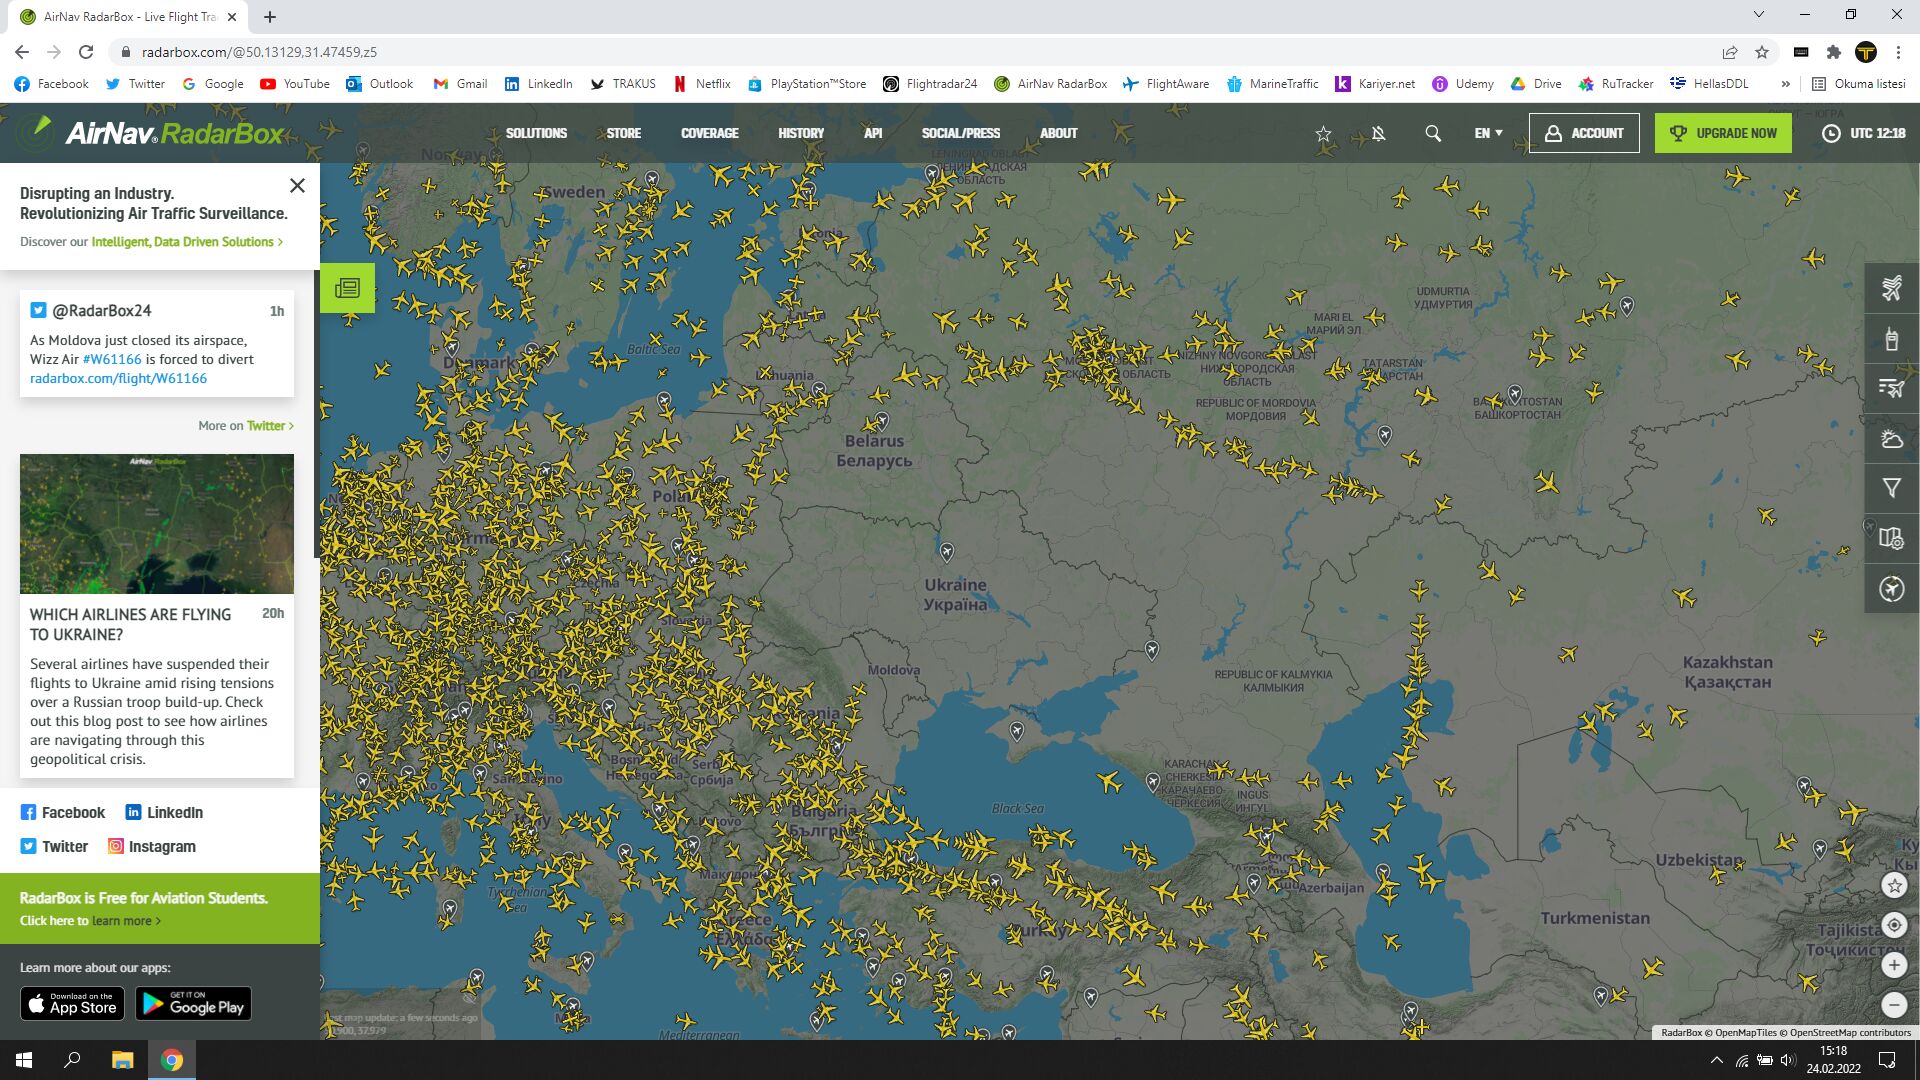Viewport: 1920px width, 1080px height.
Task: Toggle favorites star in header
Action: click(1323, 133)
